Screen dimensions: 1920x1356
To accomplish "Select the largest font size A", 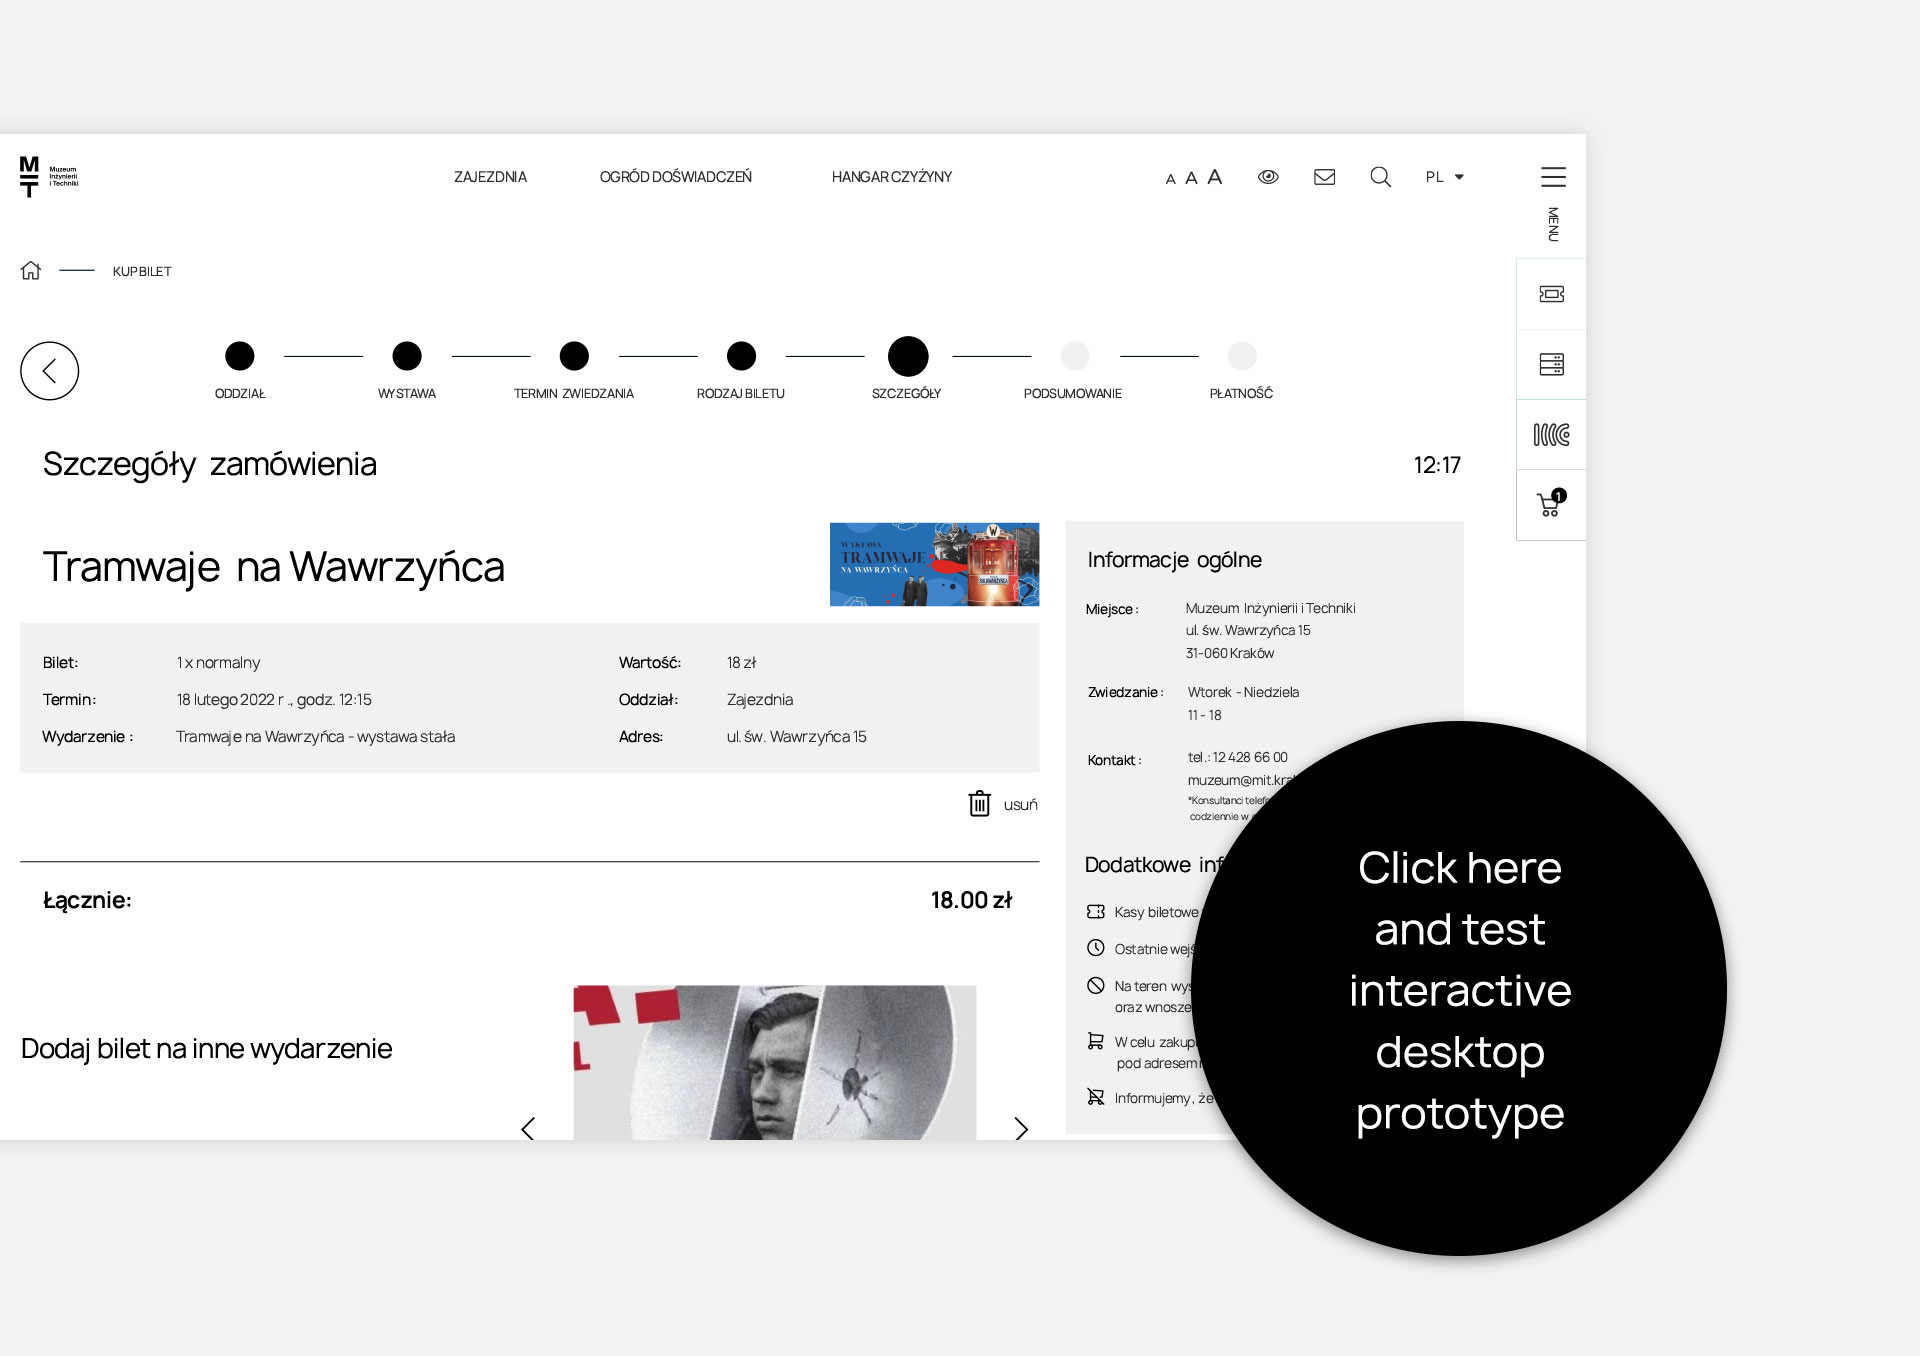I will point(1215,177).
